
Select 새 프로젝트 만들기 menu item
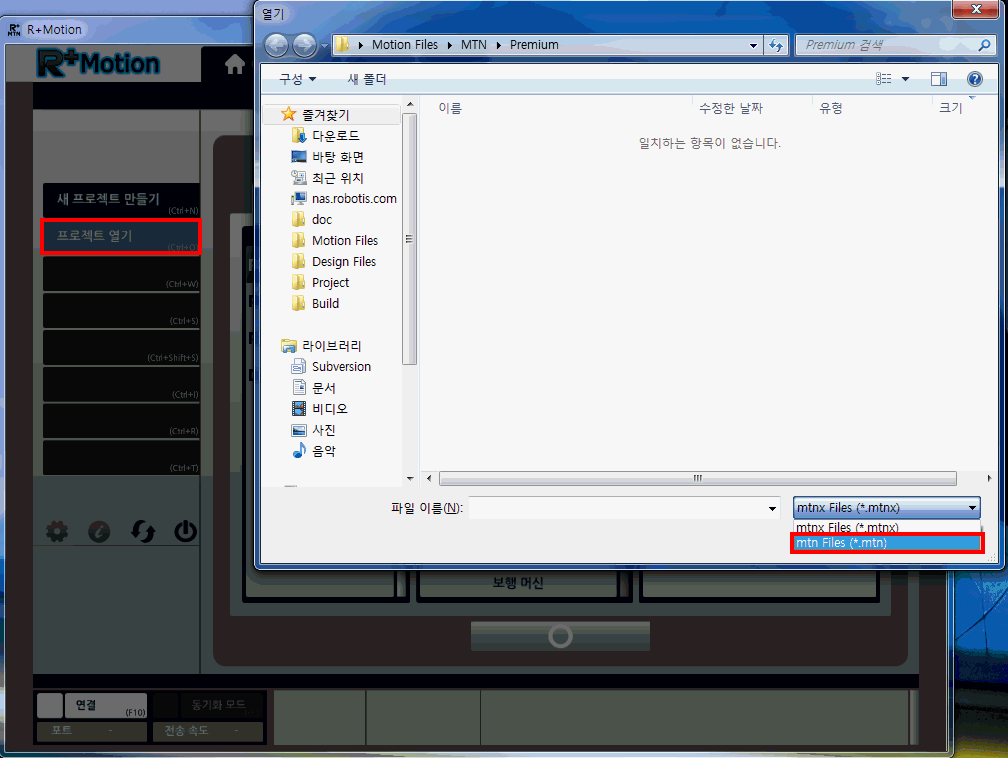tap(120, 199)
